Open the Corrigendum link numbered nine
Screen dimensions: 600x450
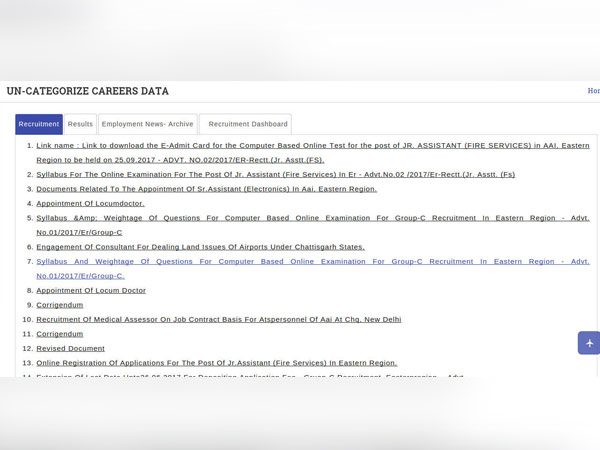point(60,305)
